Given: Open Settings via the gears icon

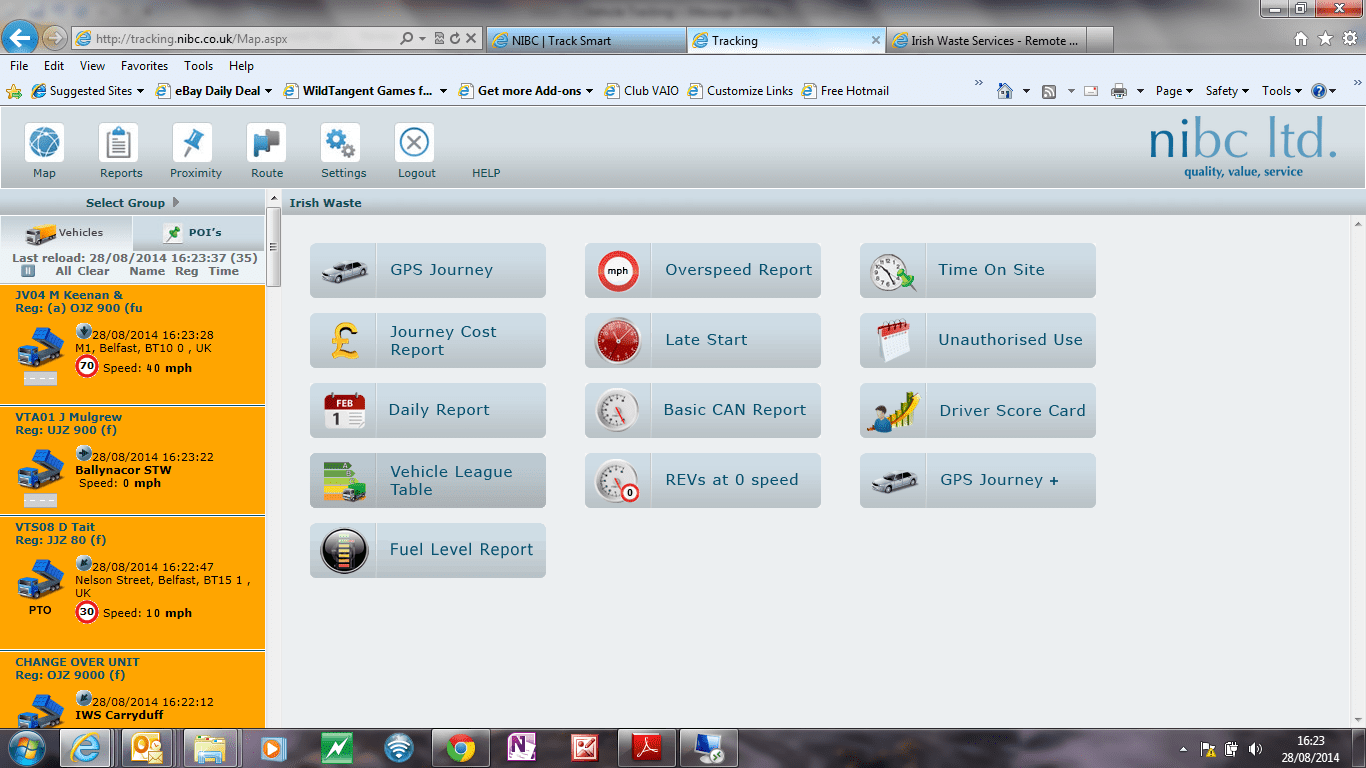Looking at the screenshot, I should [x=343, y=145].
